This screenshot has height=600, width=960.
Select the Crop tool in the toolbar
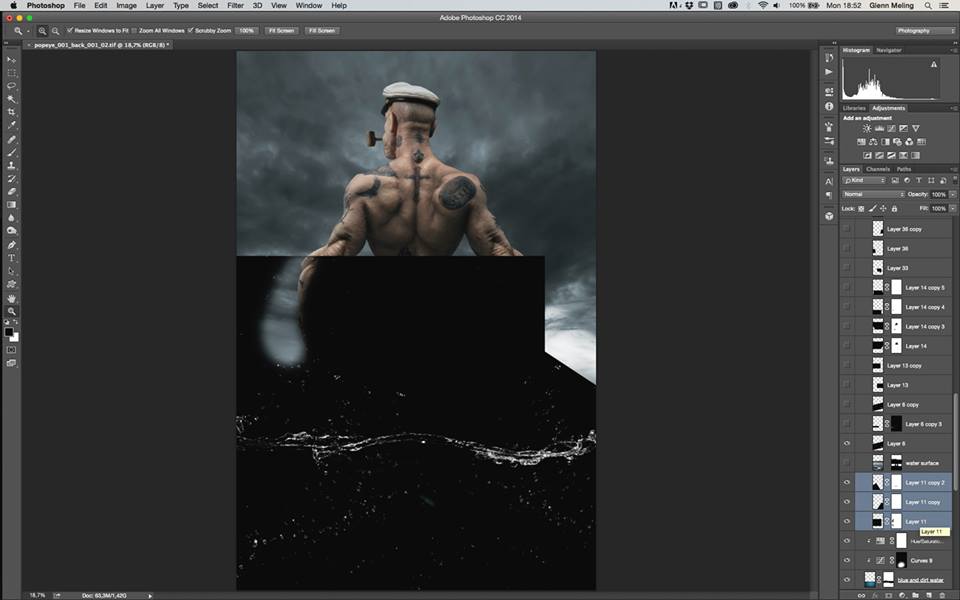coord(12,112)
